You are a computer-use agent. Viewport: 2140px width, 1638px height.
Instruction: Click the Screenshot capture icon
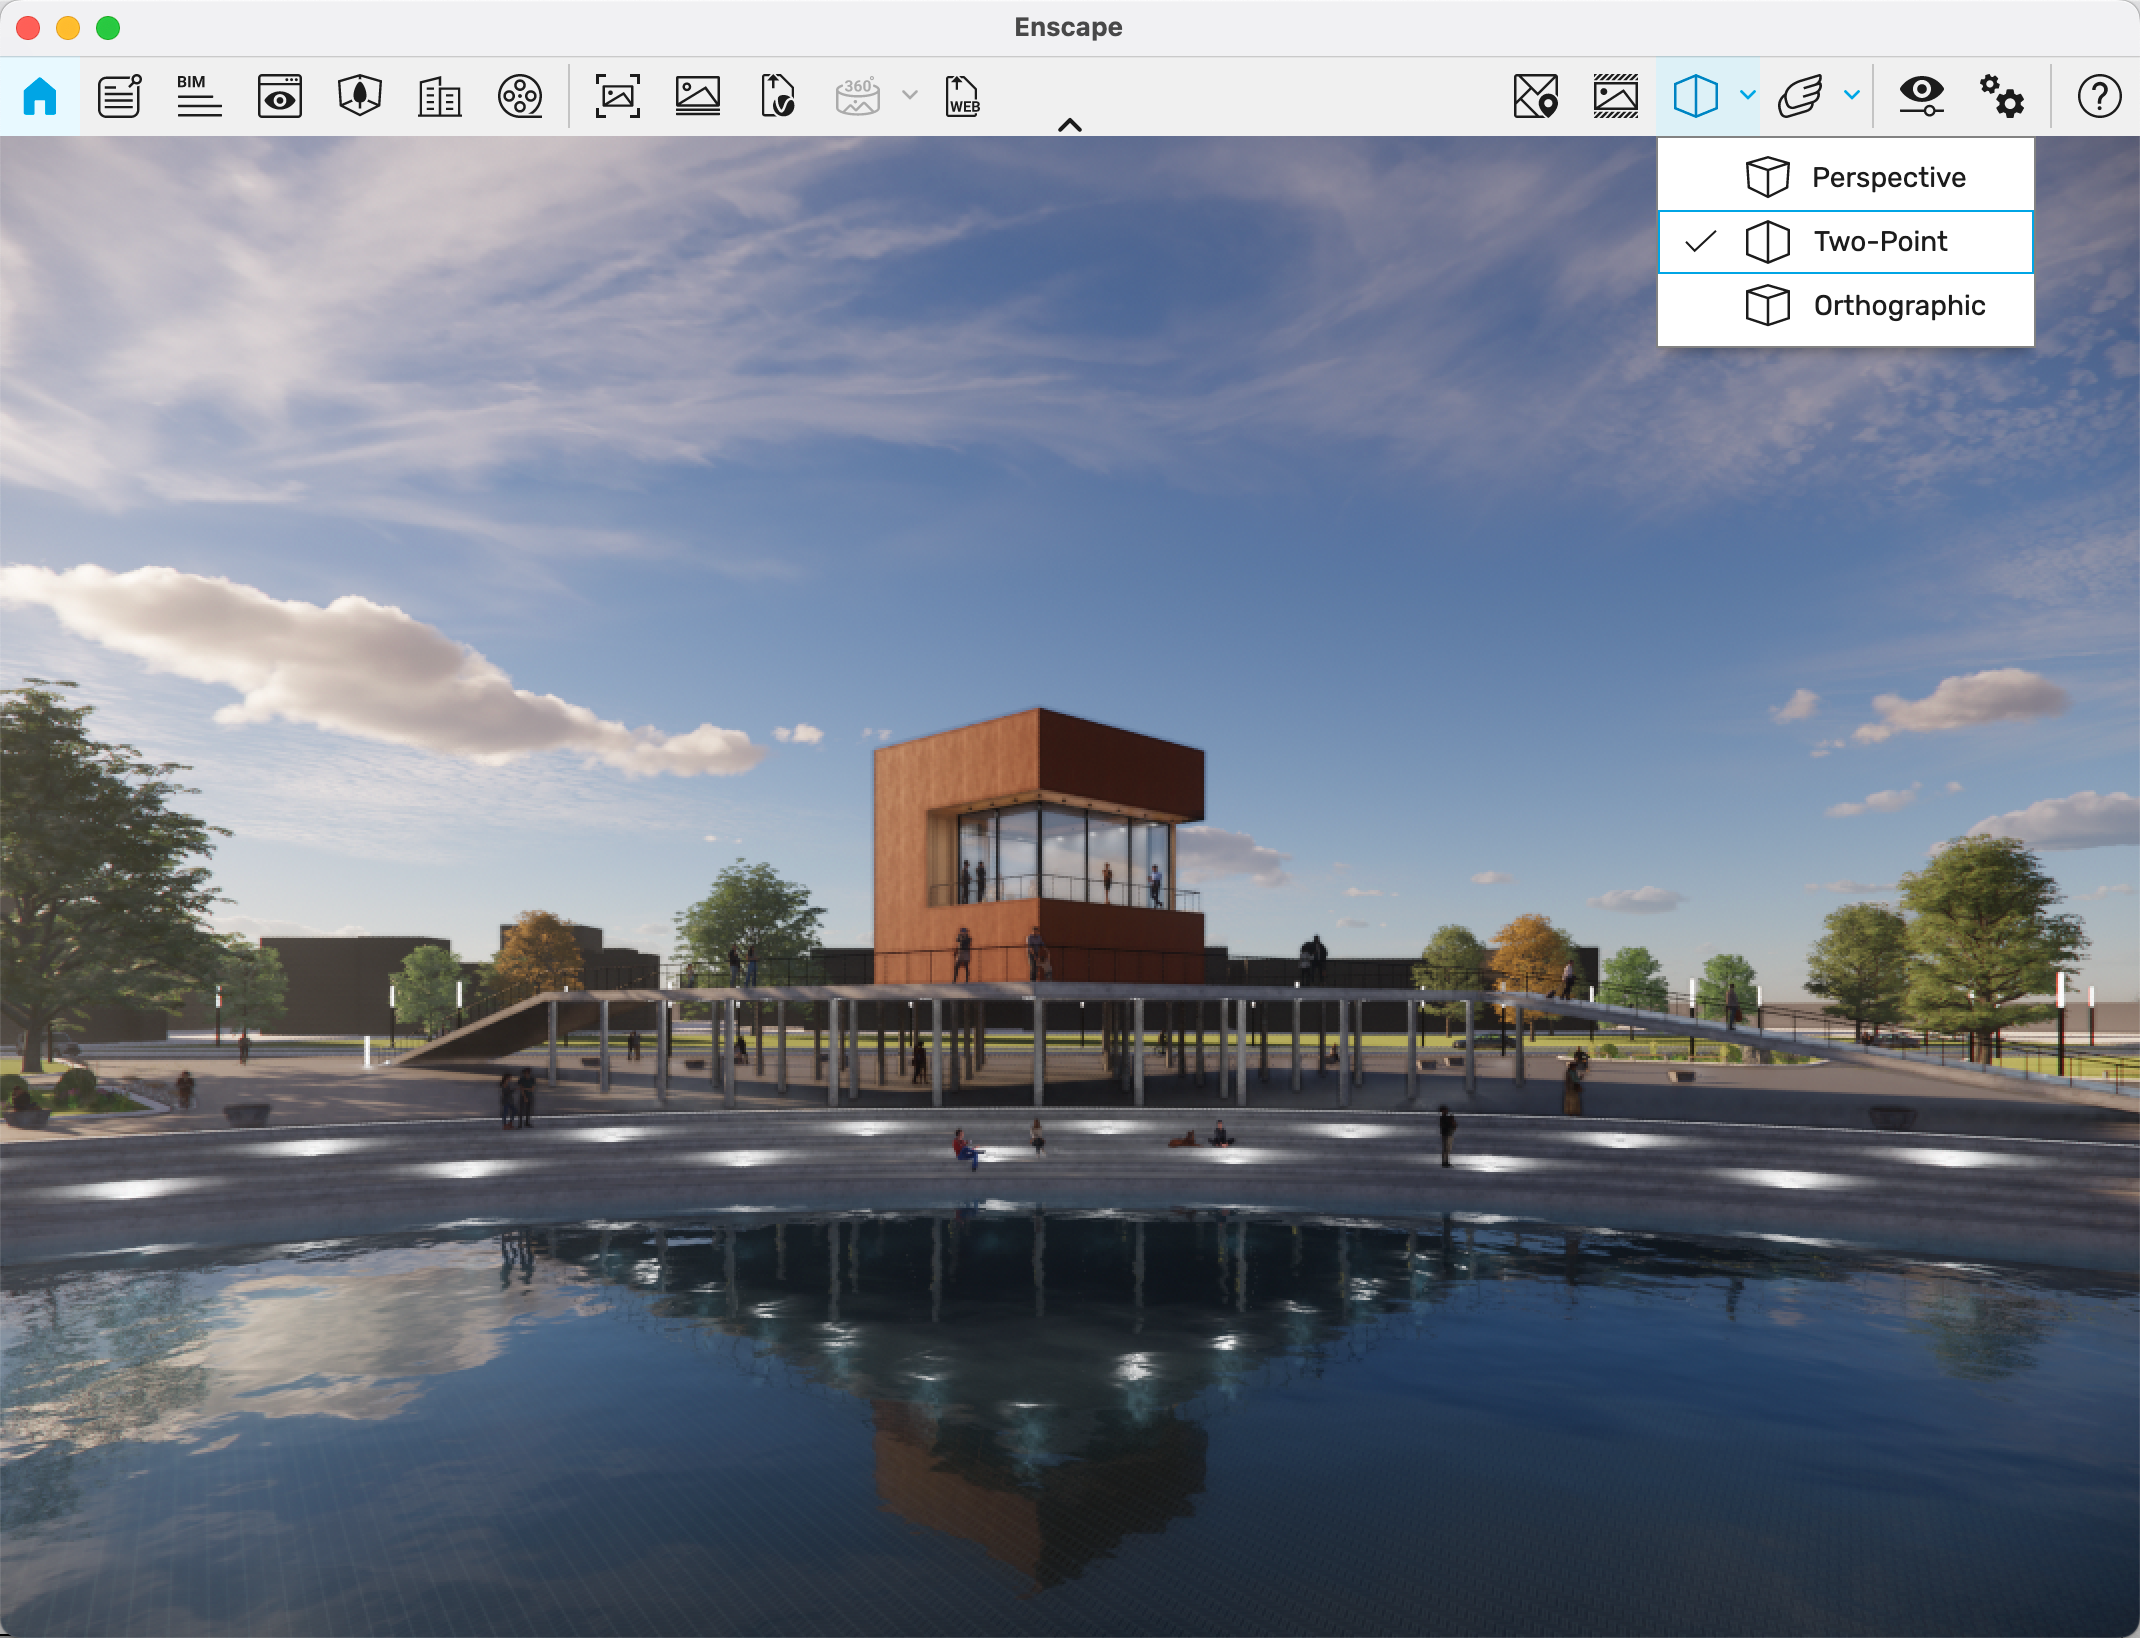(618, 97)
